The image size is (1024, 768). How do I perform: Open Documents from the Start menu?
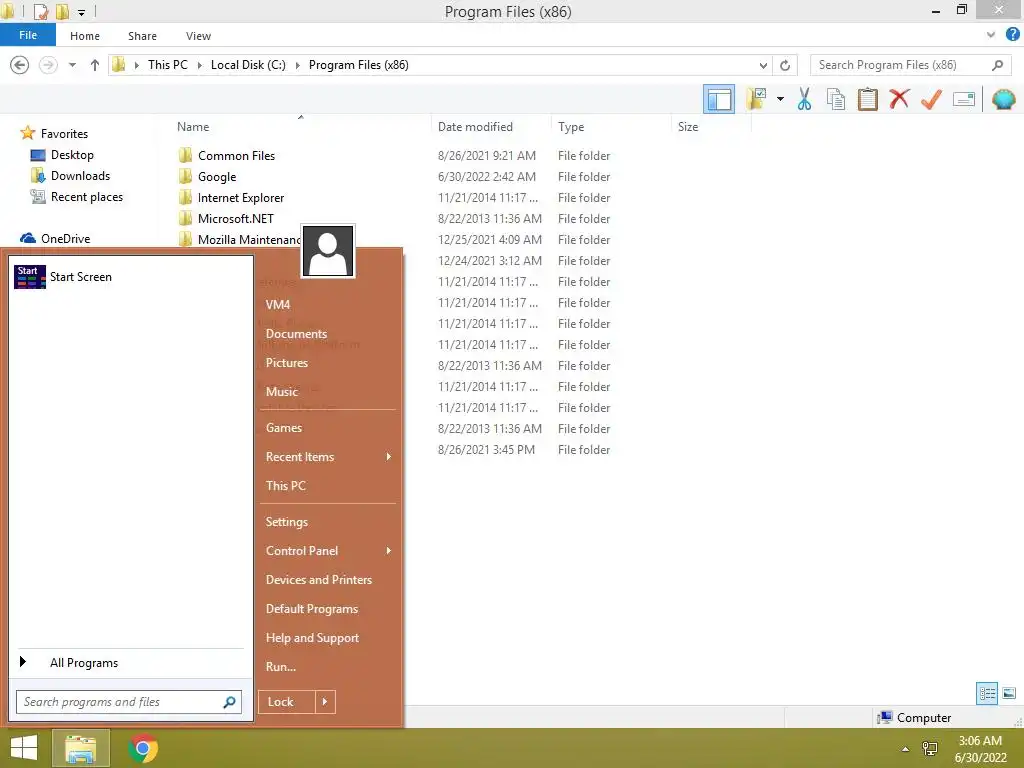296,333
